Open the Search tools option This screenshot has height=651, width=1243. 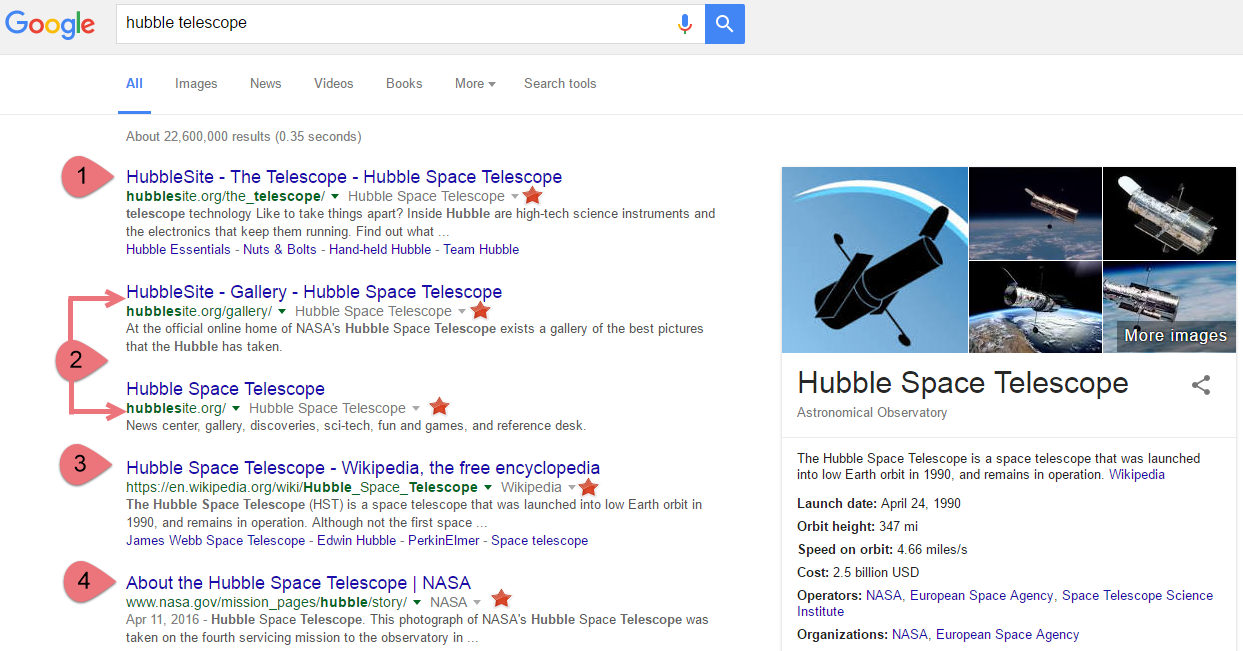[x=560, y=84]
